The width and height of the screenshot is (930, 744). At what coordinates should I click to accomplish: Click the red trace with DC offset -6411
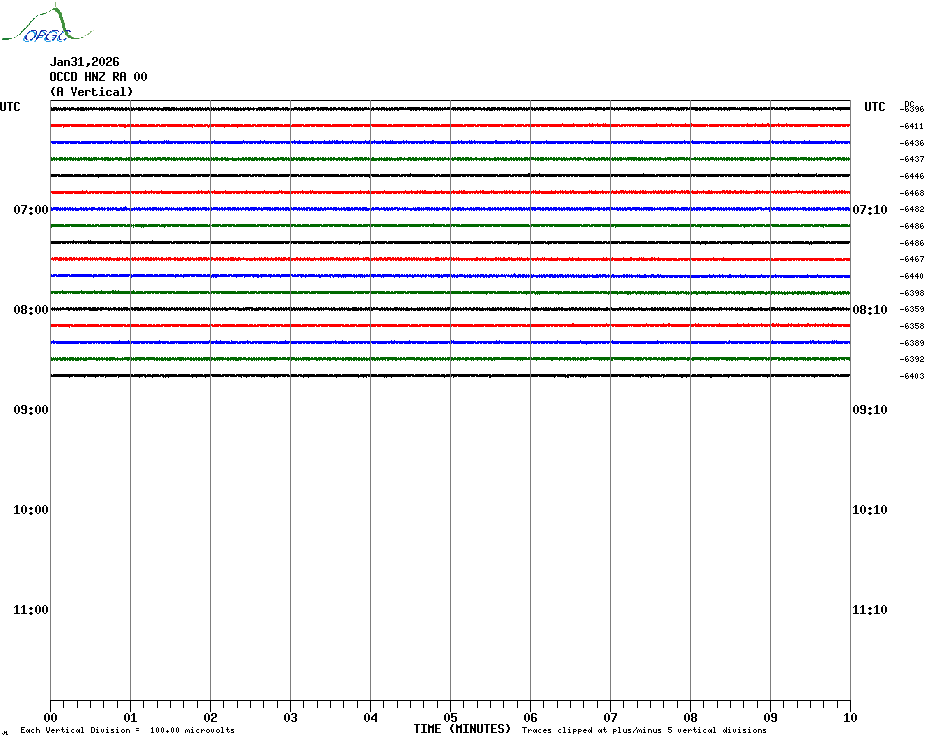coord(450,126)
